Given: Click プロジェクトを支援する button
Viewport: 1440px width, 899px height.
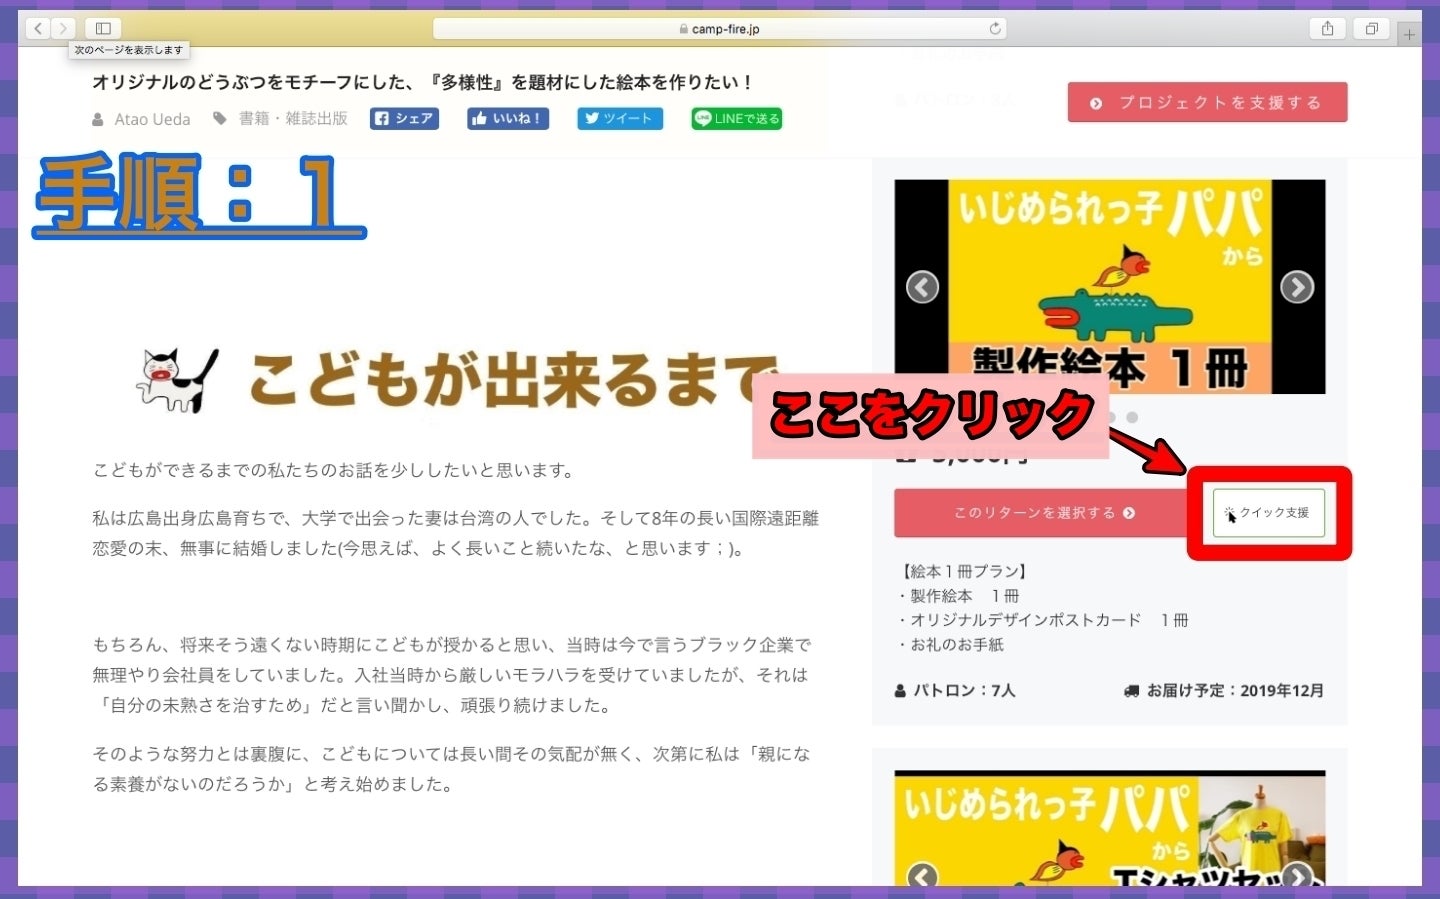Looking at the screenshot, I should point(1207,102).
